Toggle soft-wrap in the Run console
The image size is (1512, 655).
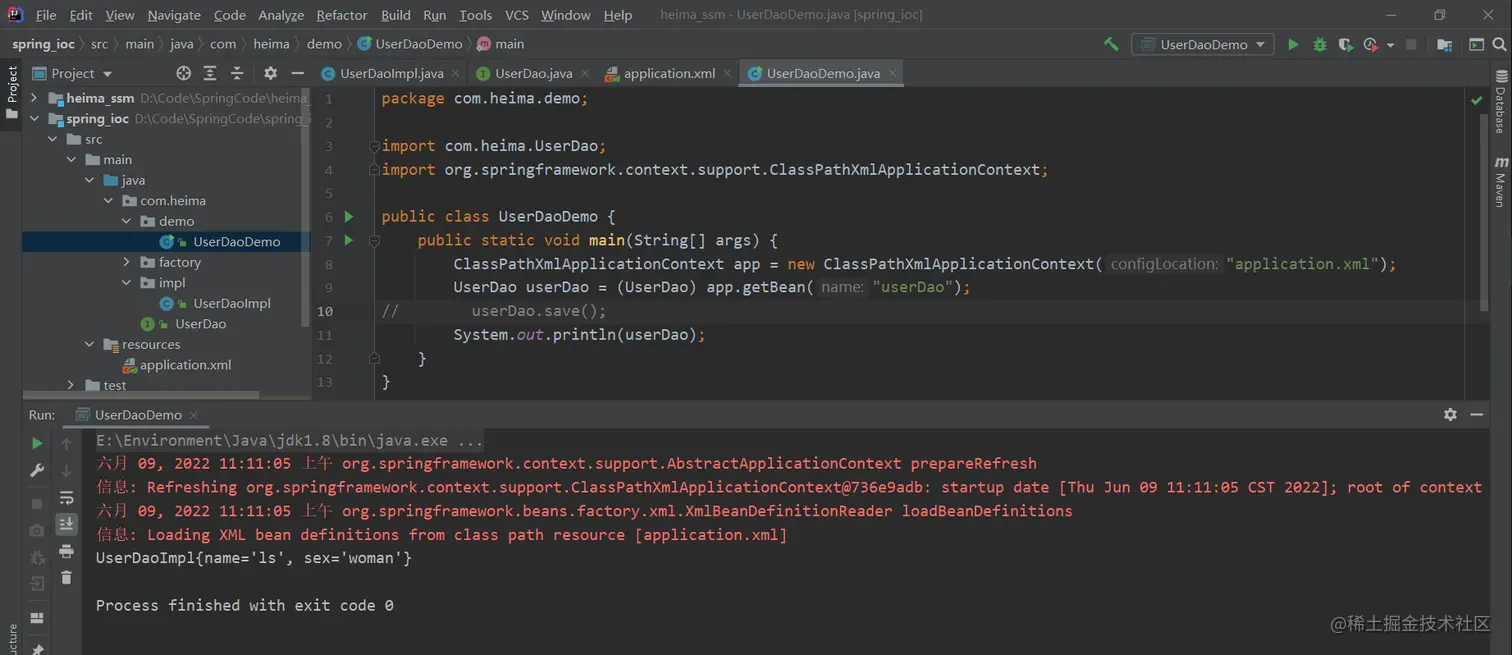point(66,497)
